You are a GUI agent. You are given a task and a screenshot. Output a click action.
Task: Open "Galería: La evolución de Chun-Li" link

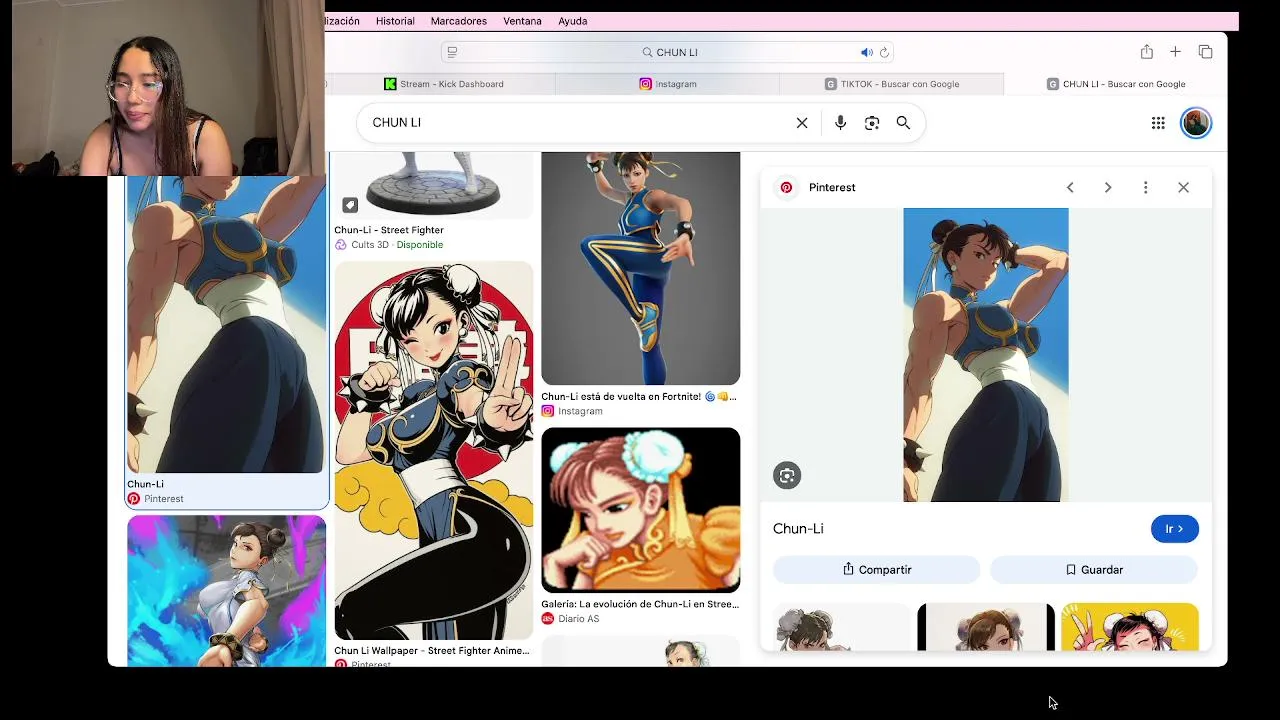640,604
